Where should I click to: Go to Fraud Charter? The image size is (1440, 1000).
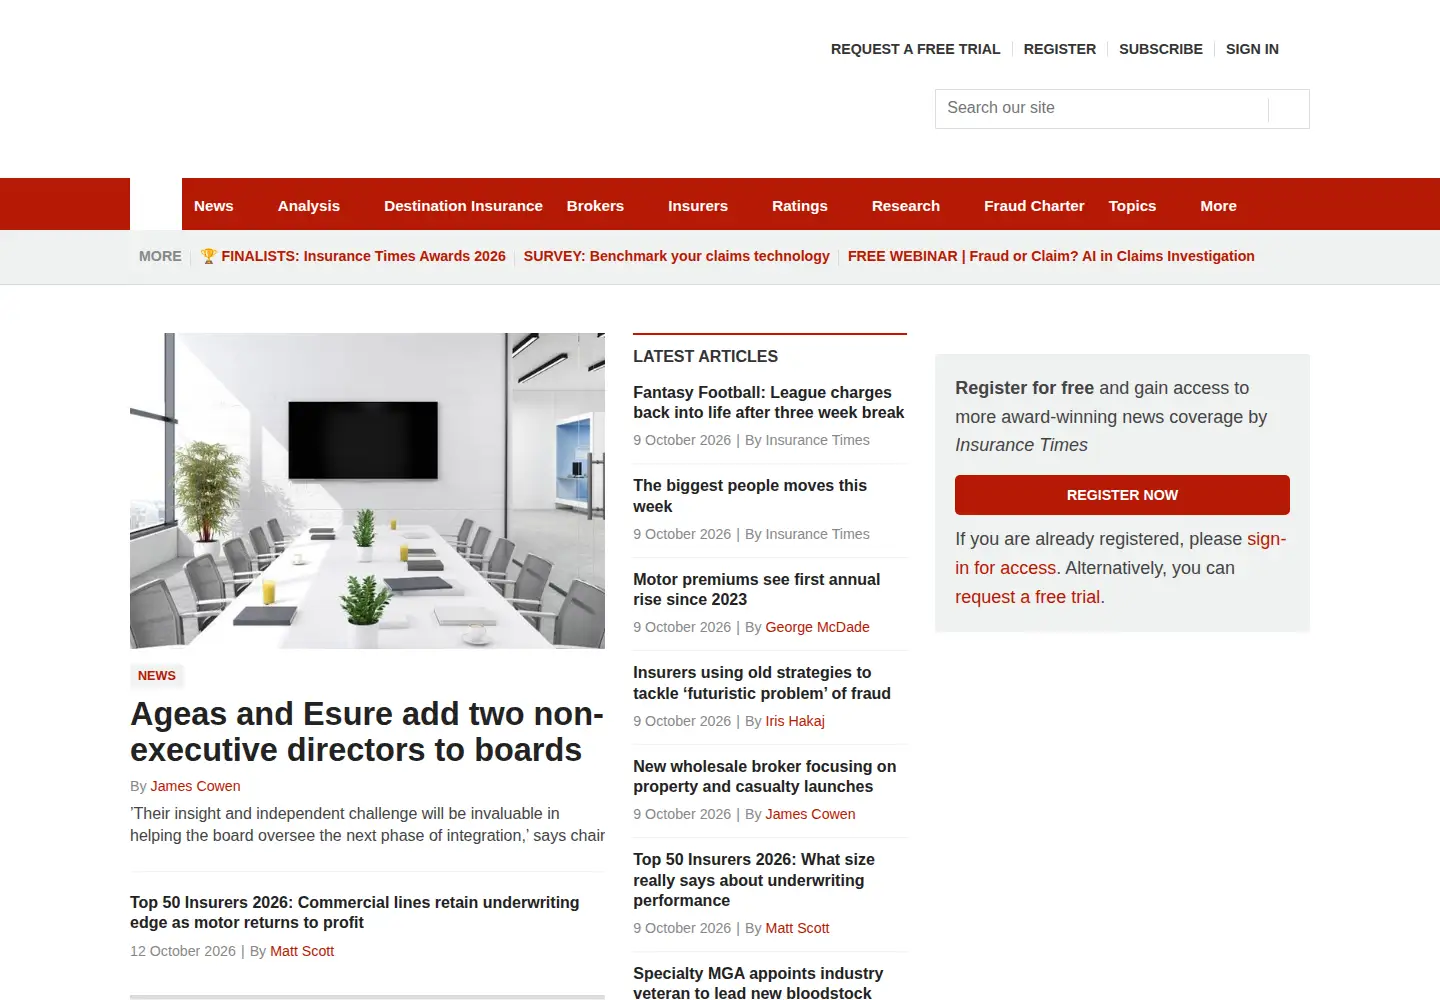tap(1034, 206)
